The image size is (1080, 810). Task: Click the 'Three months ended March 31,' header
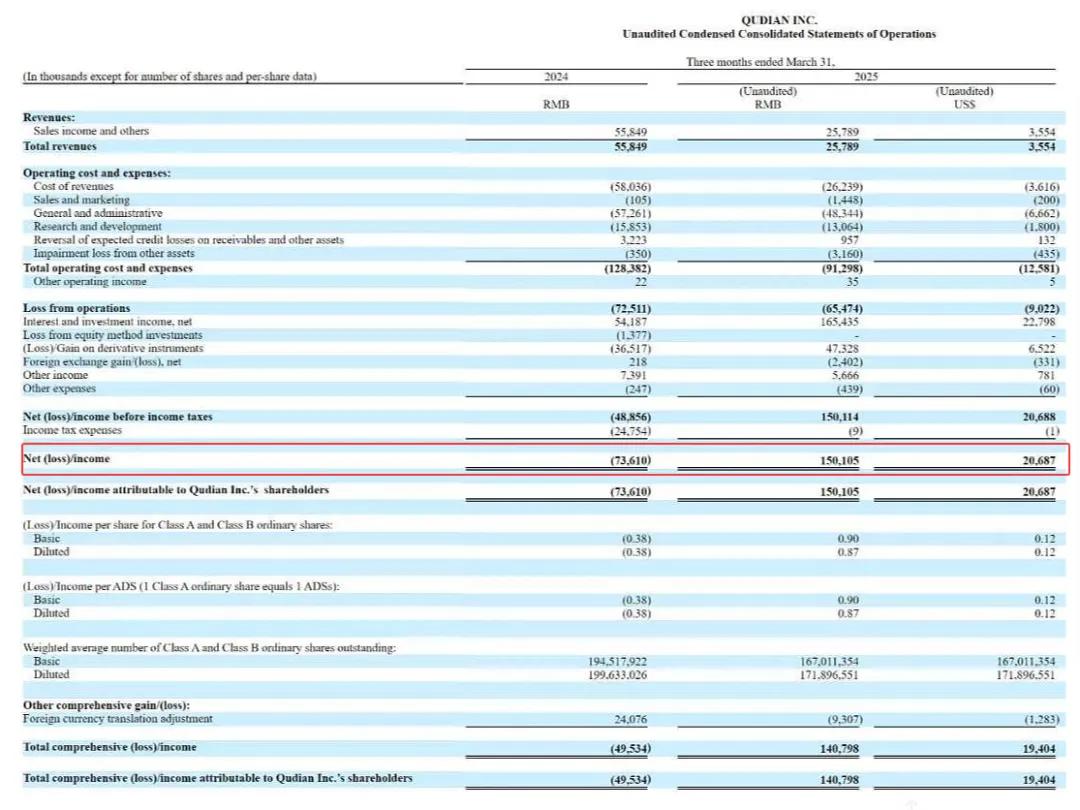760,62
